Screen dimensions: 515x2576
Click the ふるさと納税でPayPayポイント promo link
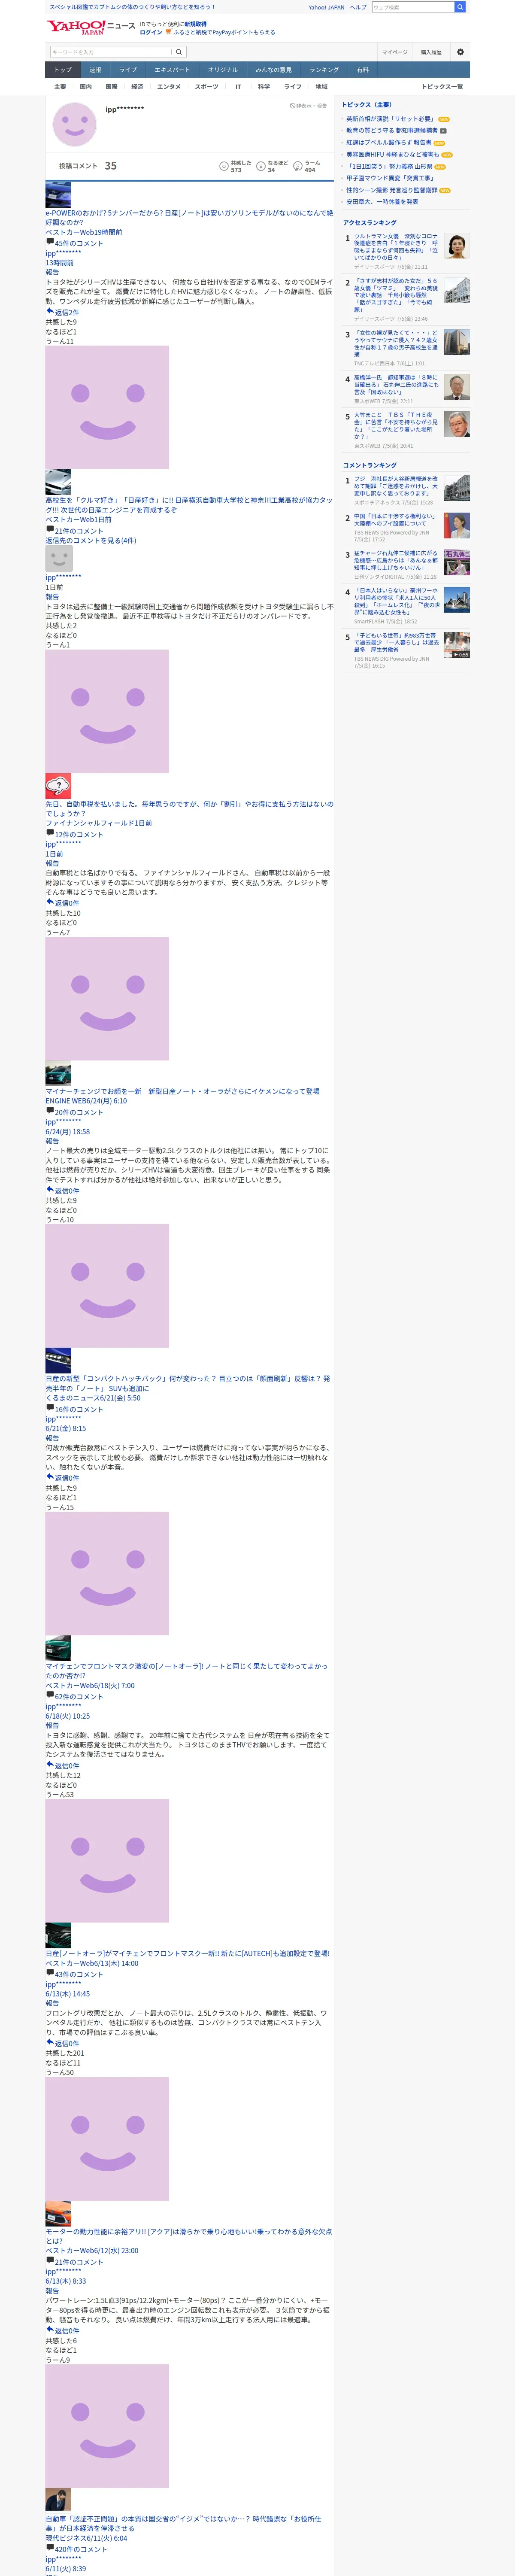coord(225,32)
